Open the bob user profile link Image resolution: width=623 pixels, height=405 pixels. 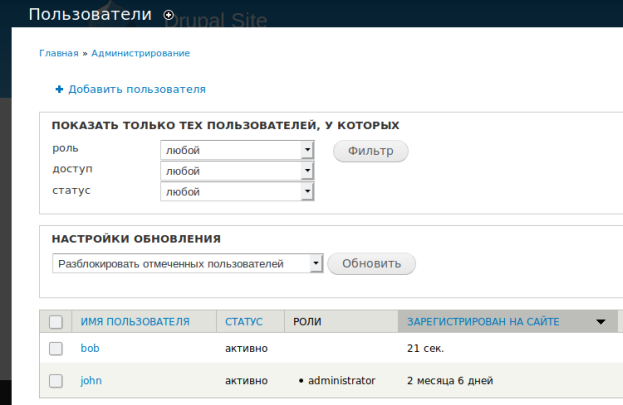pyautogui.click(x=90, y=348)
